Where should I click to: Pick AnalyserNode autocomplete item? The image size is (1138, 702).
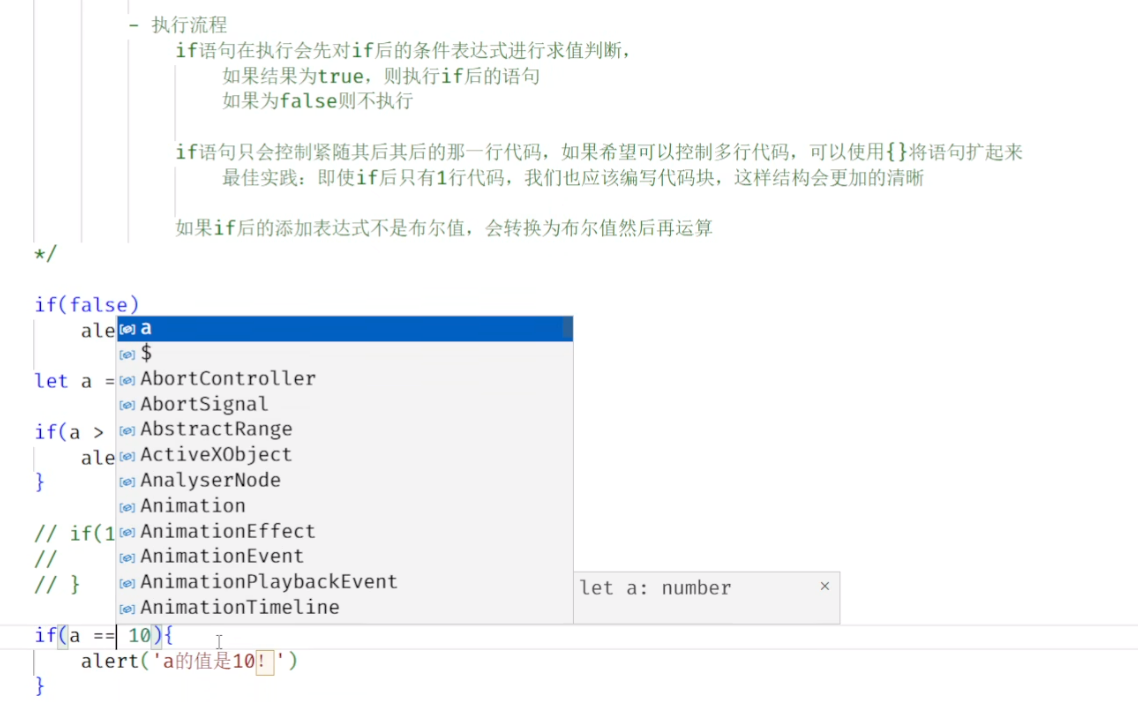(x=345, y=481)
